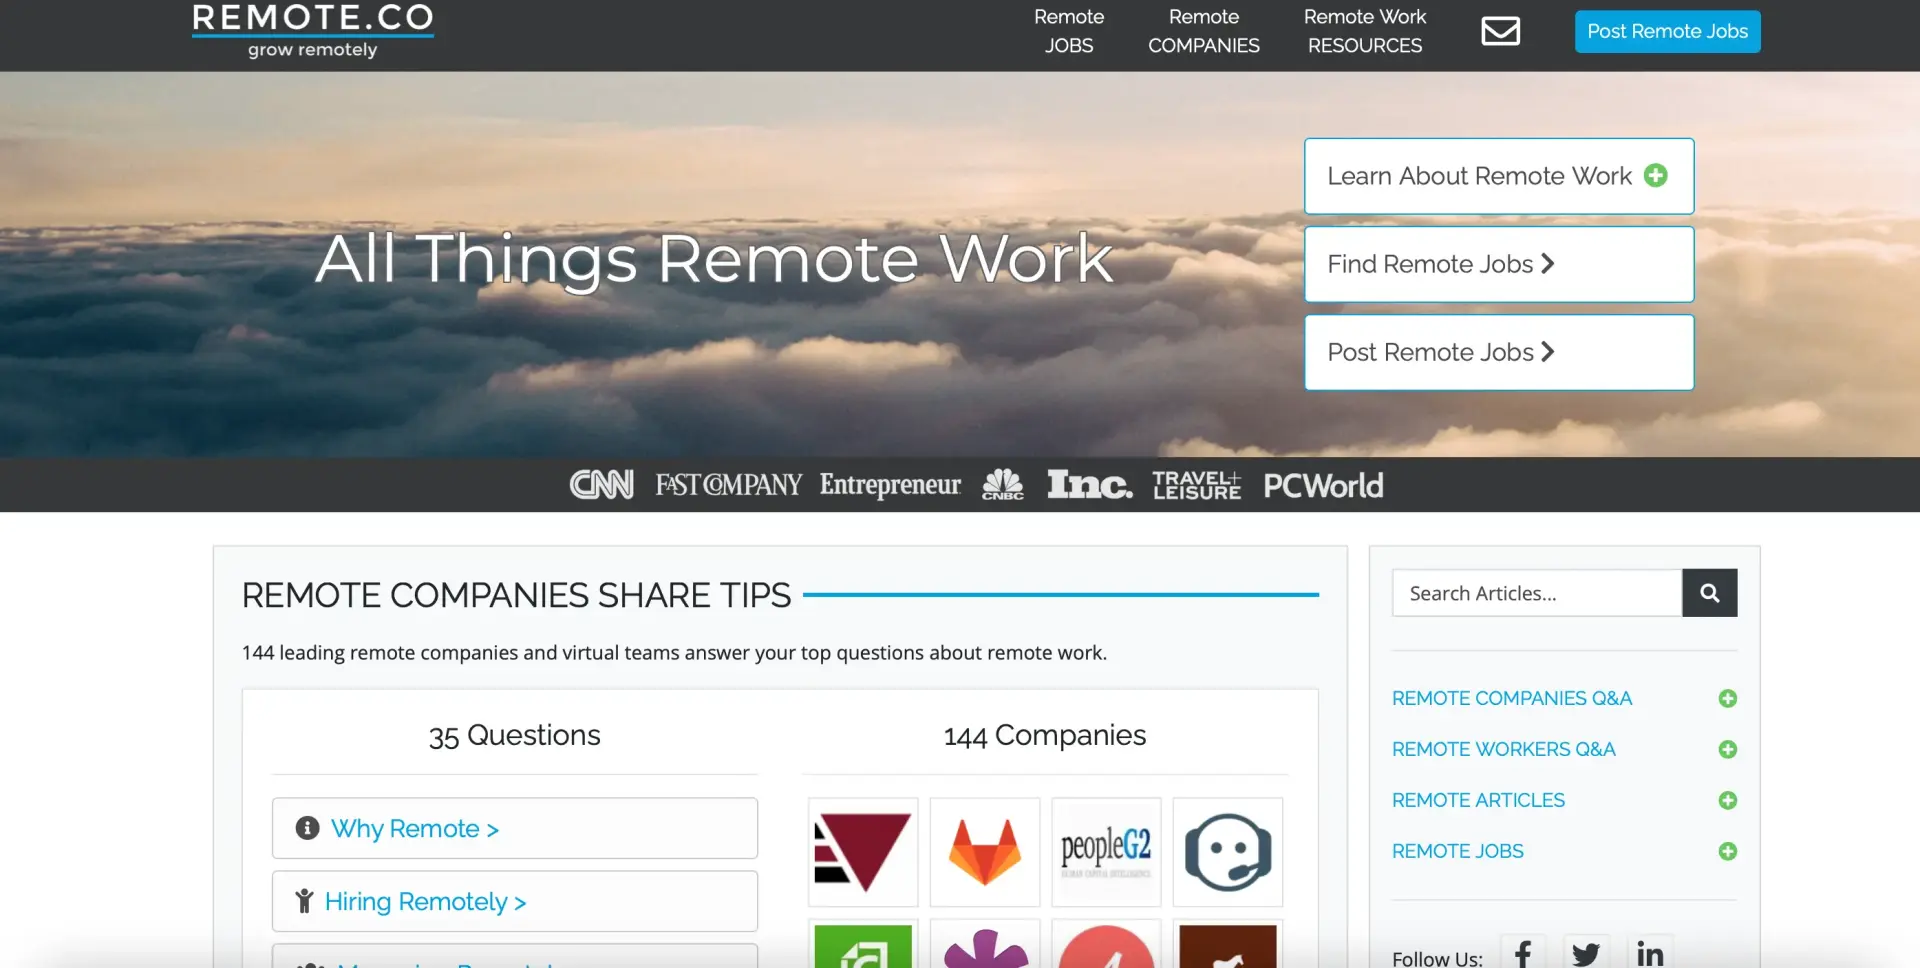
Task: Open the Twitter follow icon
Action: pyautogui.click(x=1585, y=953)
